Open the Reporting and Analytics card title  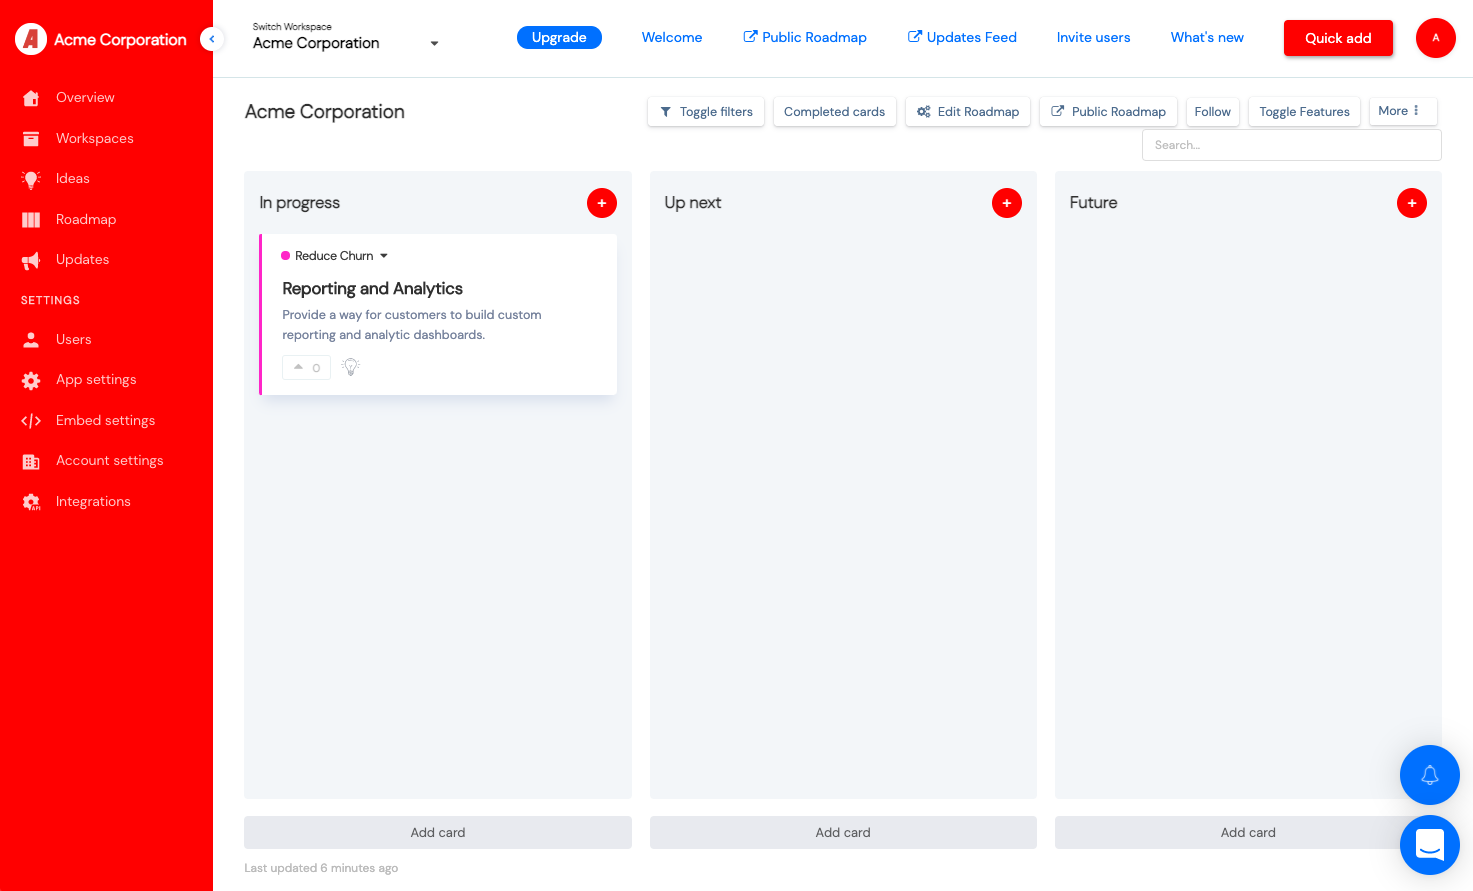tap(372, 288)
